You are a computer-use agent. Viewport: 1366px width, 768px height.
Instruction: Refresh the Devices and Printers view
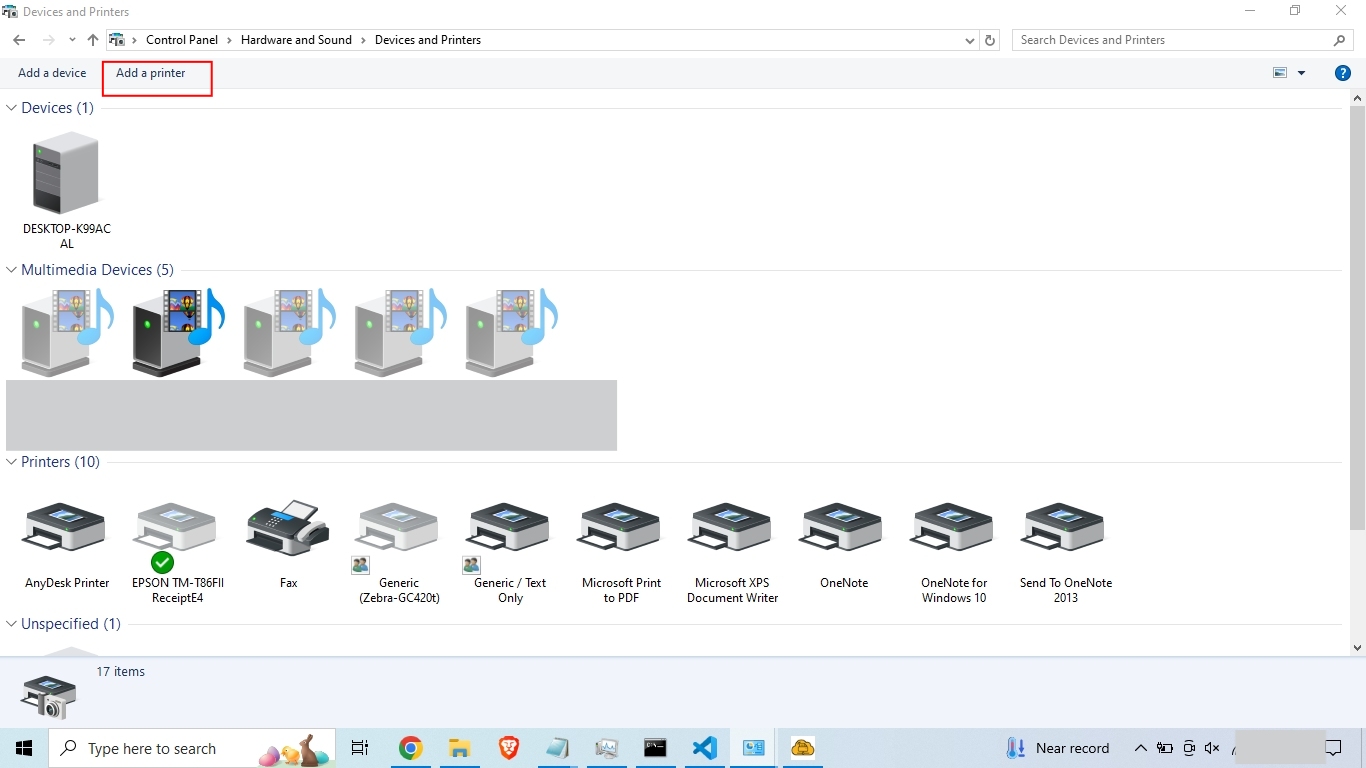pos(990,40)
